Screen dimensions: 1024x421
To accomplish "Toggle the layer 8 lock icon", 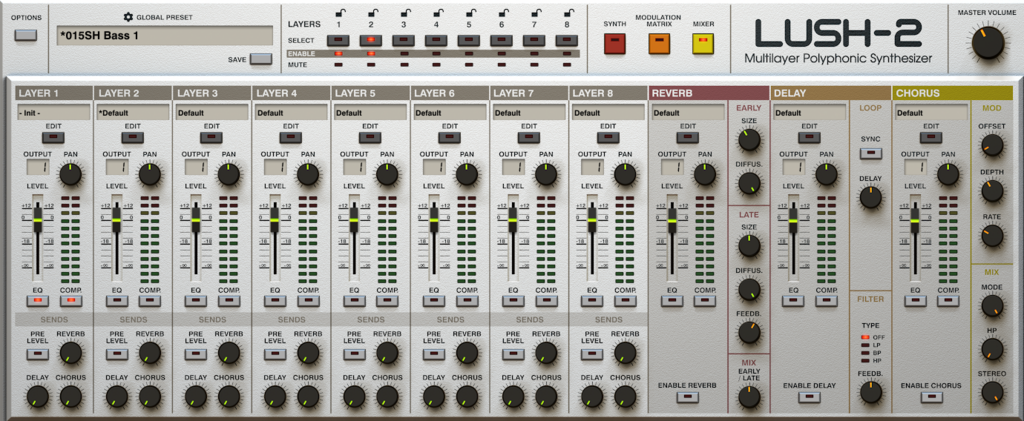I will click(567, 12).
